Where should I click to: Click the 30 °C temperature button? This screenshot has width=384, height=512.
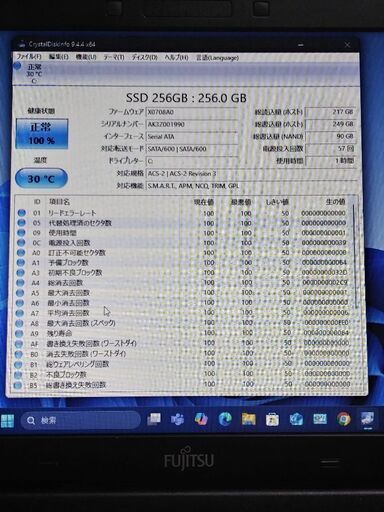click(41, 179)
